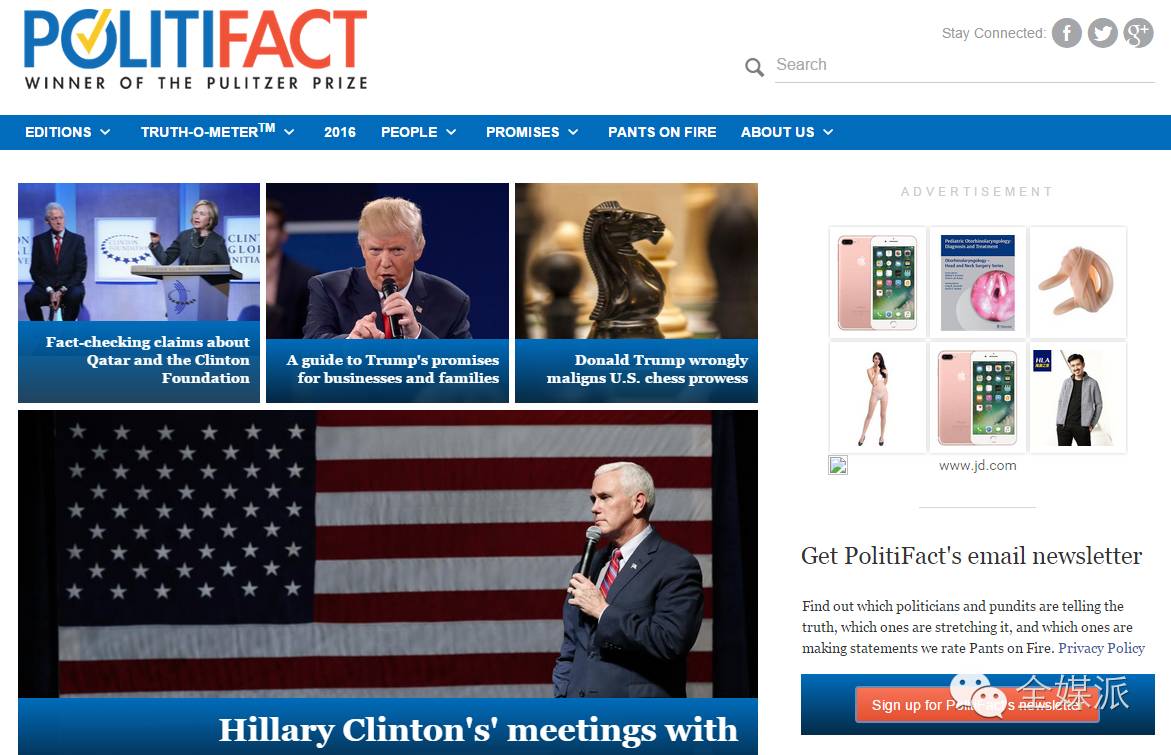The width and height of the screenshot is (1171, 755).
Task: Open the medical book ad thumbnail
Action: (977, 283)
